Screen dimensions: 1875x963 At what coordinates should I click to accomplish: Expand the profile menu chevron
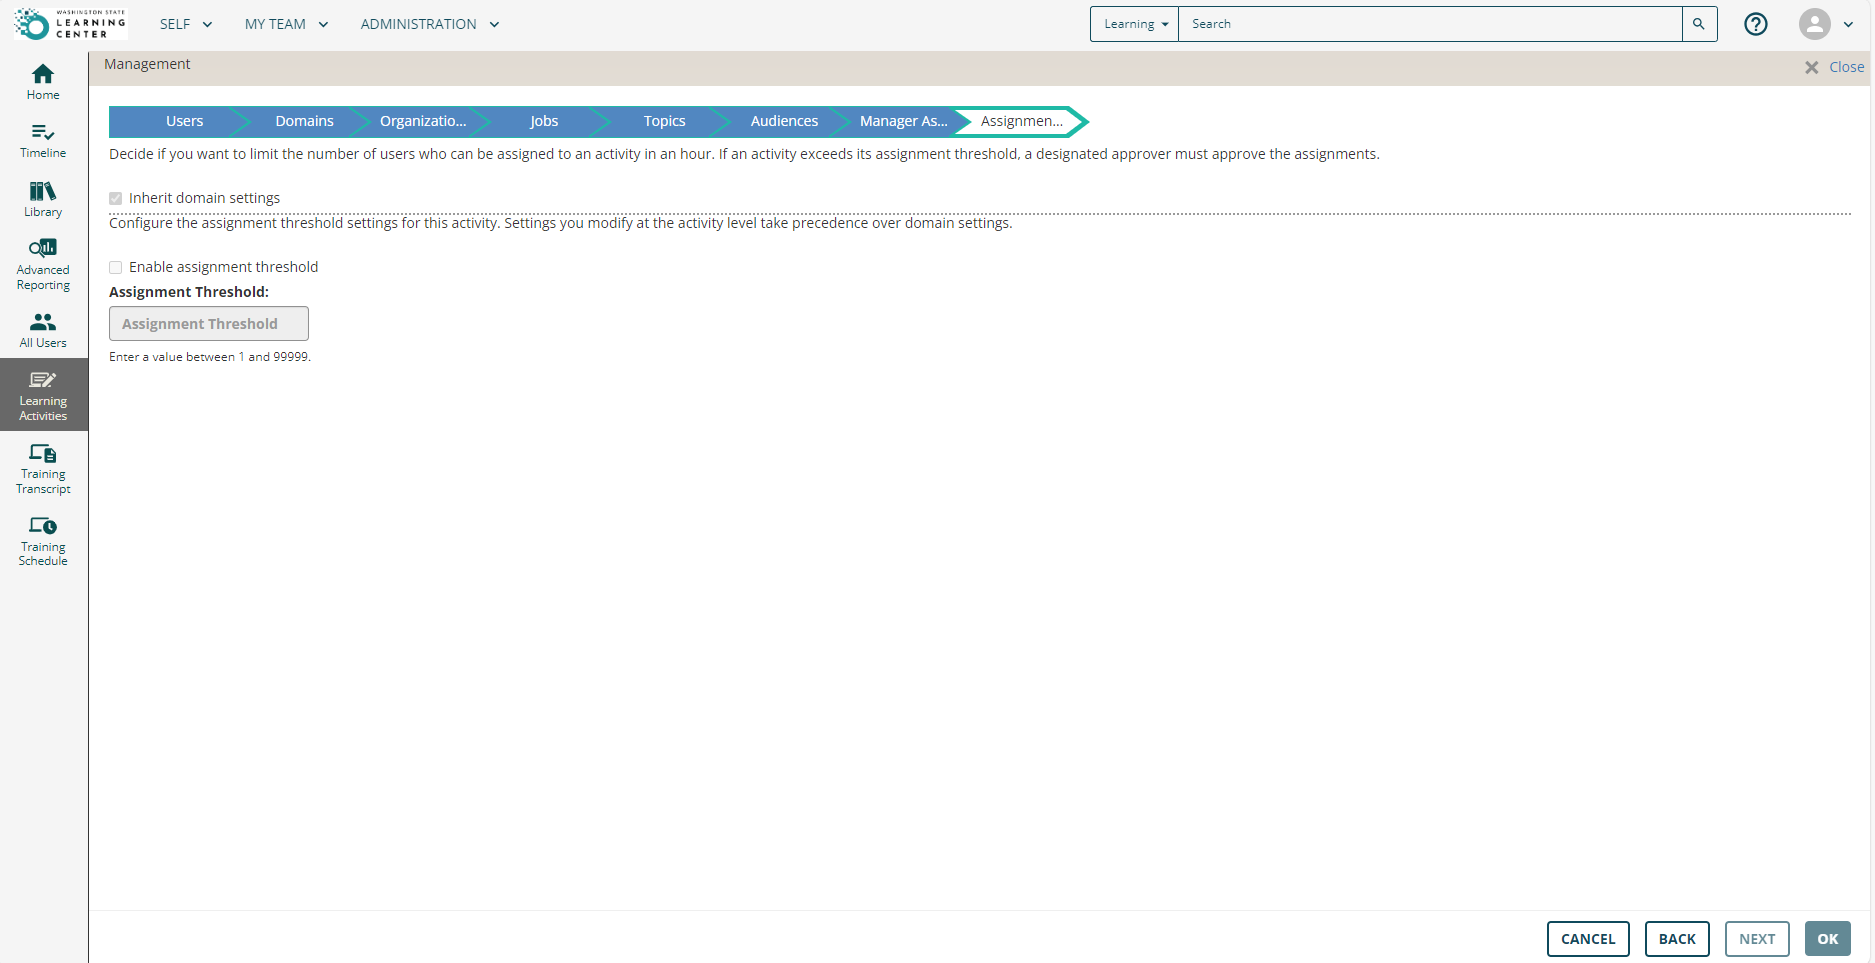(x=1848, y=24)
